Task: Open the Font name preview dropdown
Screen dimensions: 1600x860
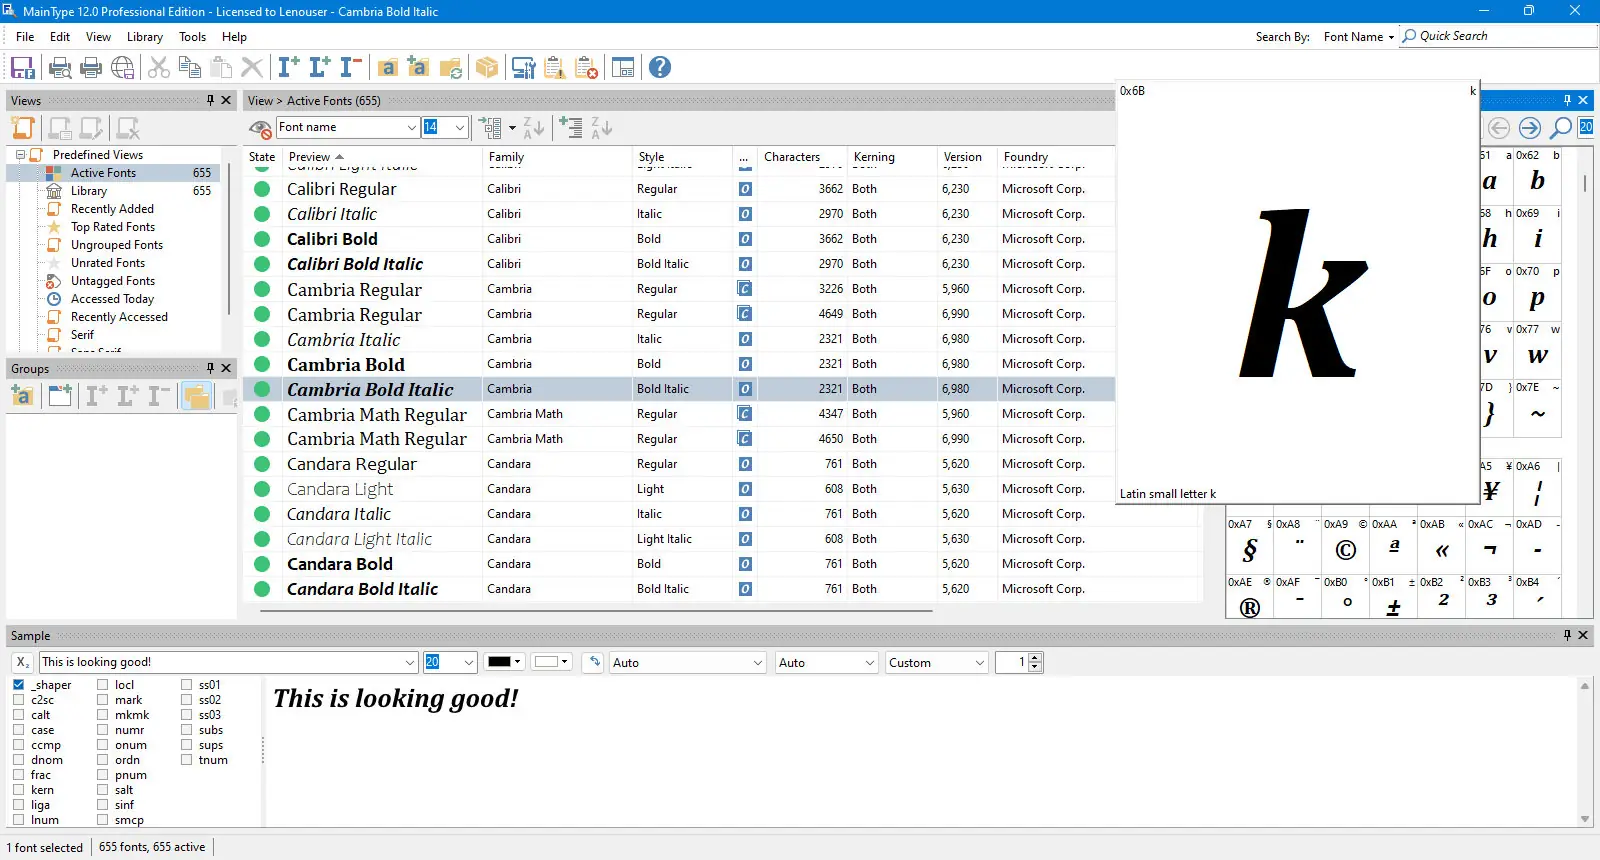Action: [x=411, y=128]
